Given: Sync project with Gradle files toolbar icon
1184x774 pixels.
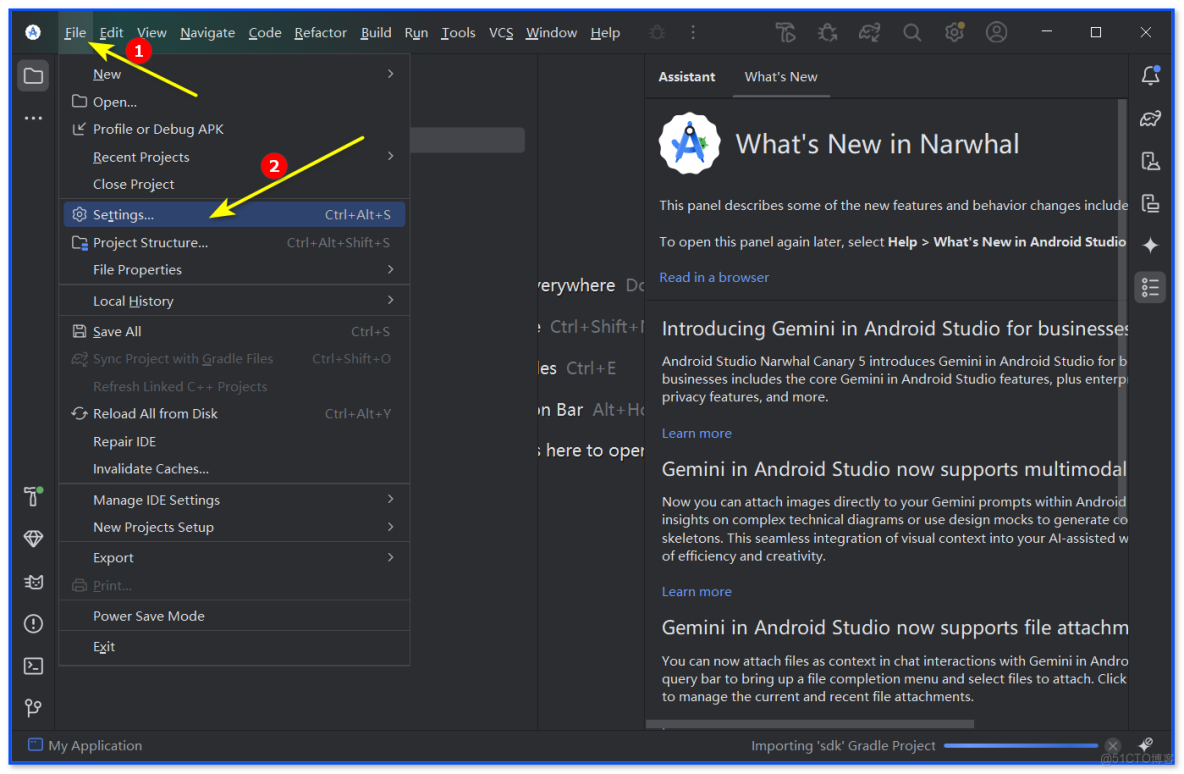Looking at the screenshot, I should pos(869,32).
